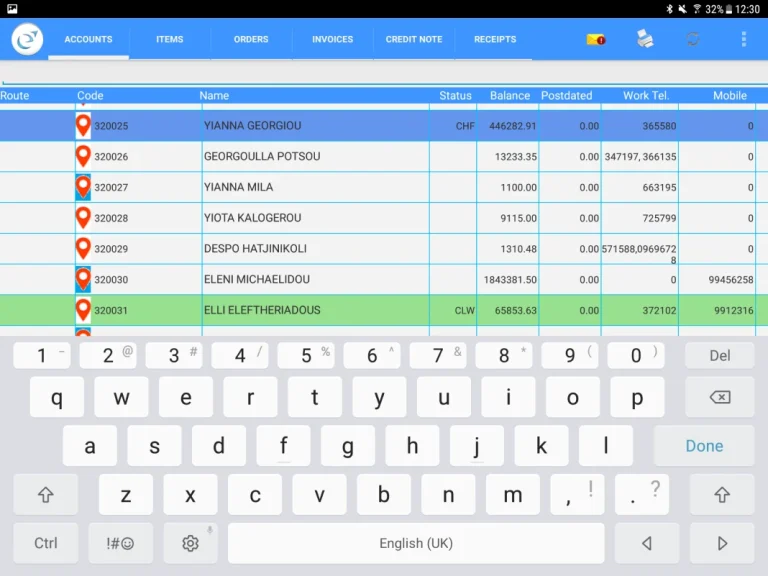Open the mail notification icon

pyautogui.click(x=596, y=39)
